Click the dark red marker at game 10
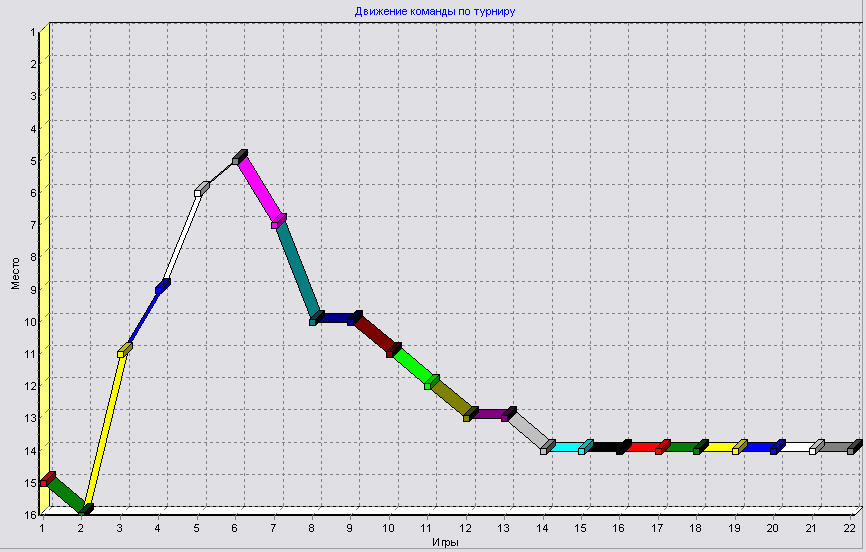This screenshot has width=866, height=552. [x=393, y=350]
